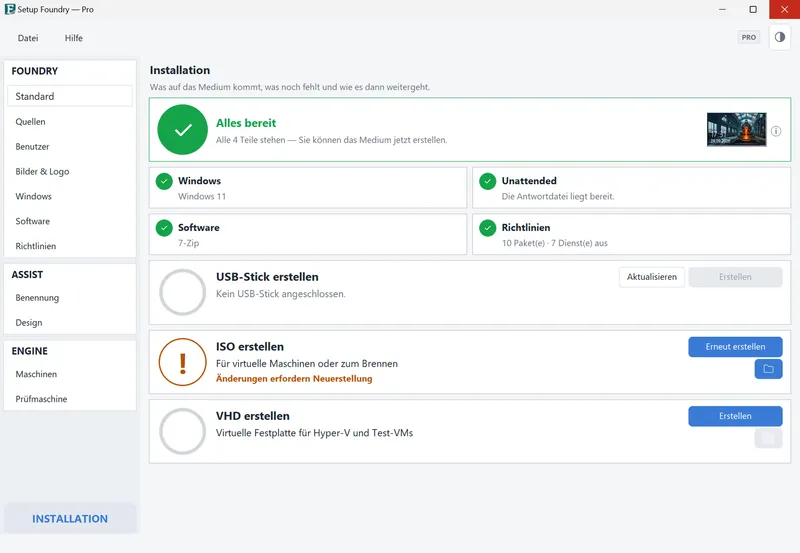Screen dimensions: 800x553
Task: Click the greyed Erstellen button for USB-Stick
Action: (735, 277)
